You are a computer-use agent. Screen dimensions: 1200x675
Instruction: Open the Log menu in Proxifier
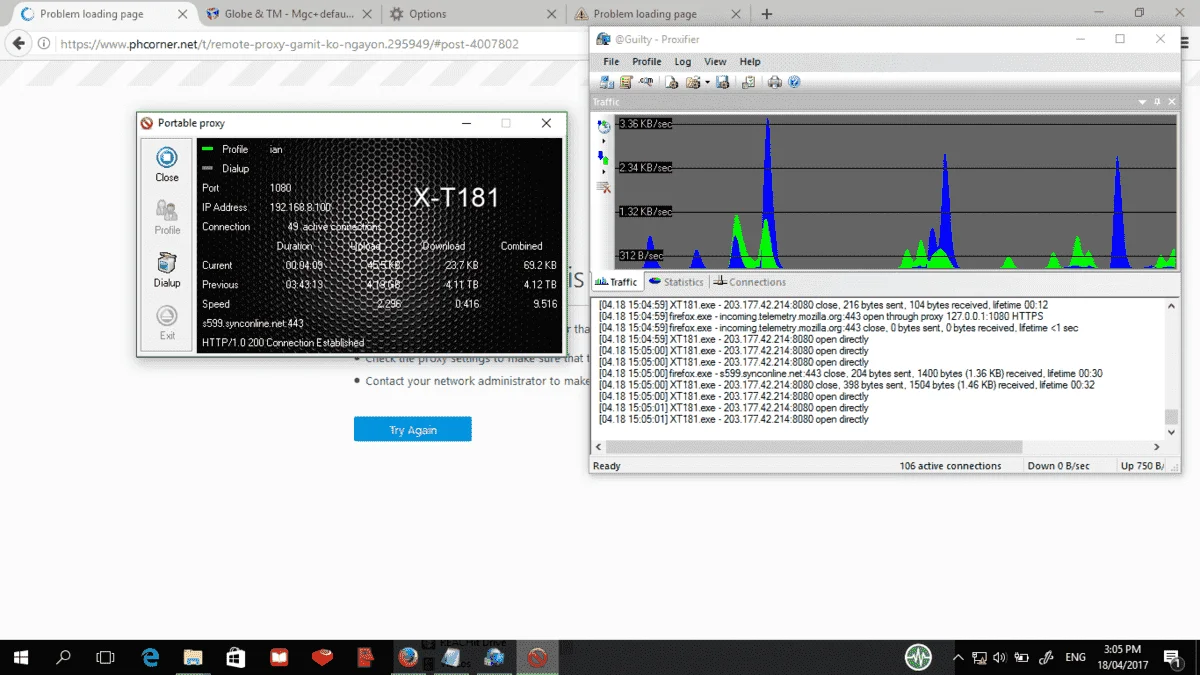[683, 62]
